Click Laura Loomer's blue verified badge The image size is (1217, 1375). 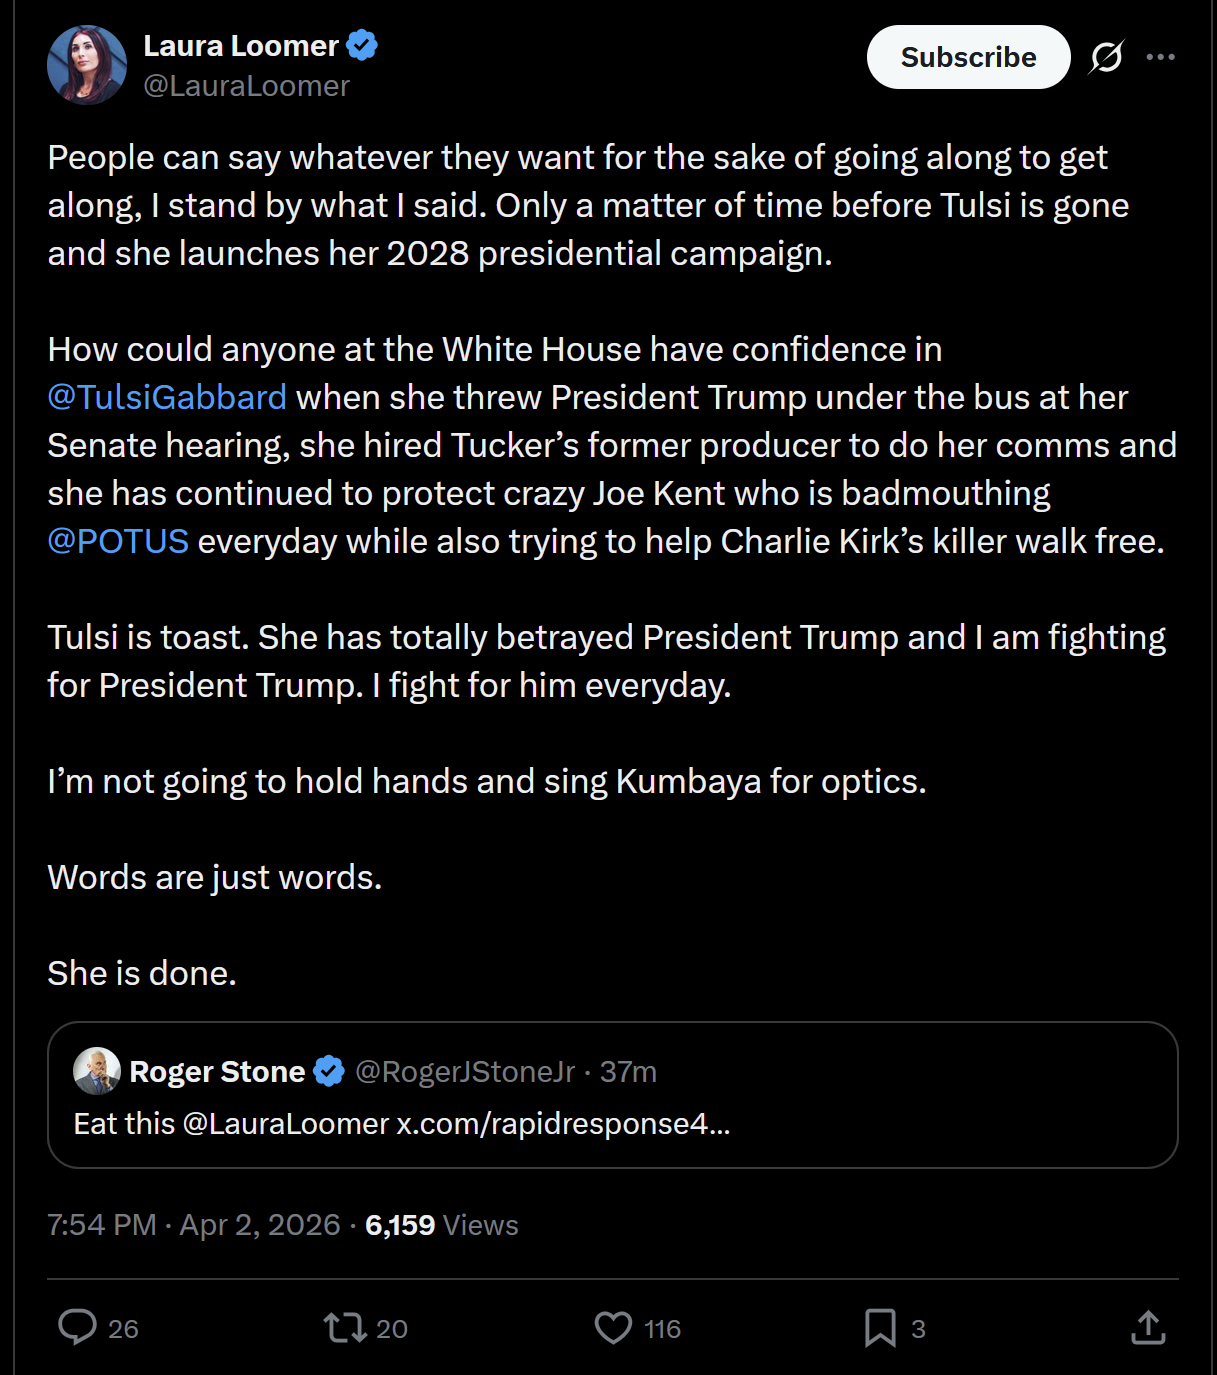[x=362, y=45]
